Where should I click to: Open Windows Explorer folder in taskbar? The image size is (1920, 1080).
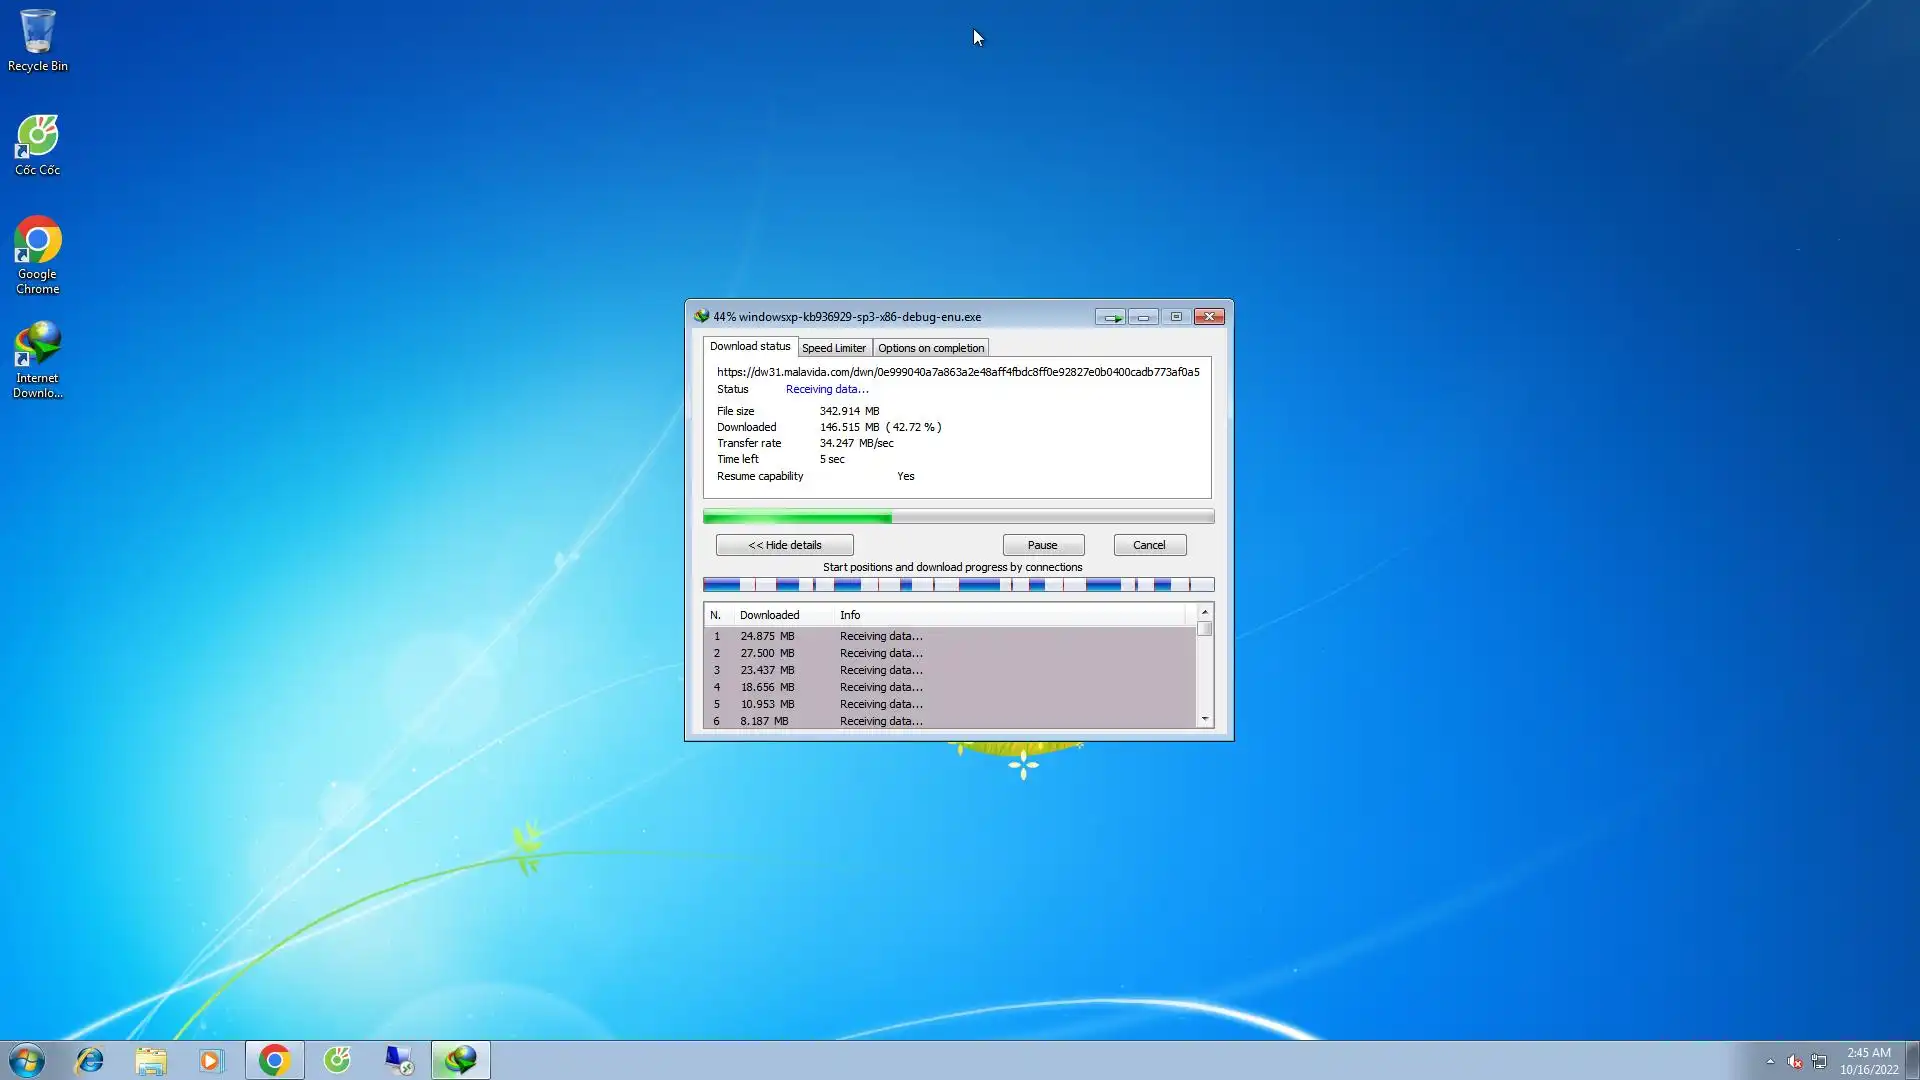click(151, 1060)
